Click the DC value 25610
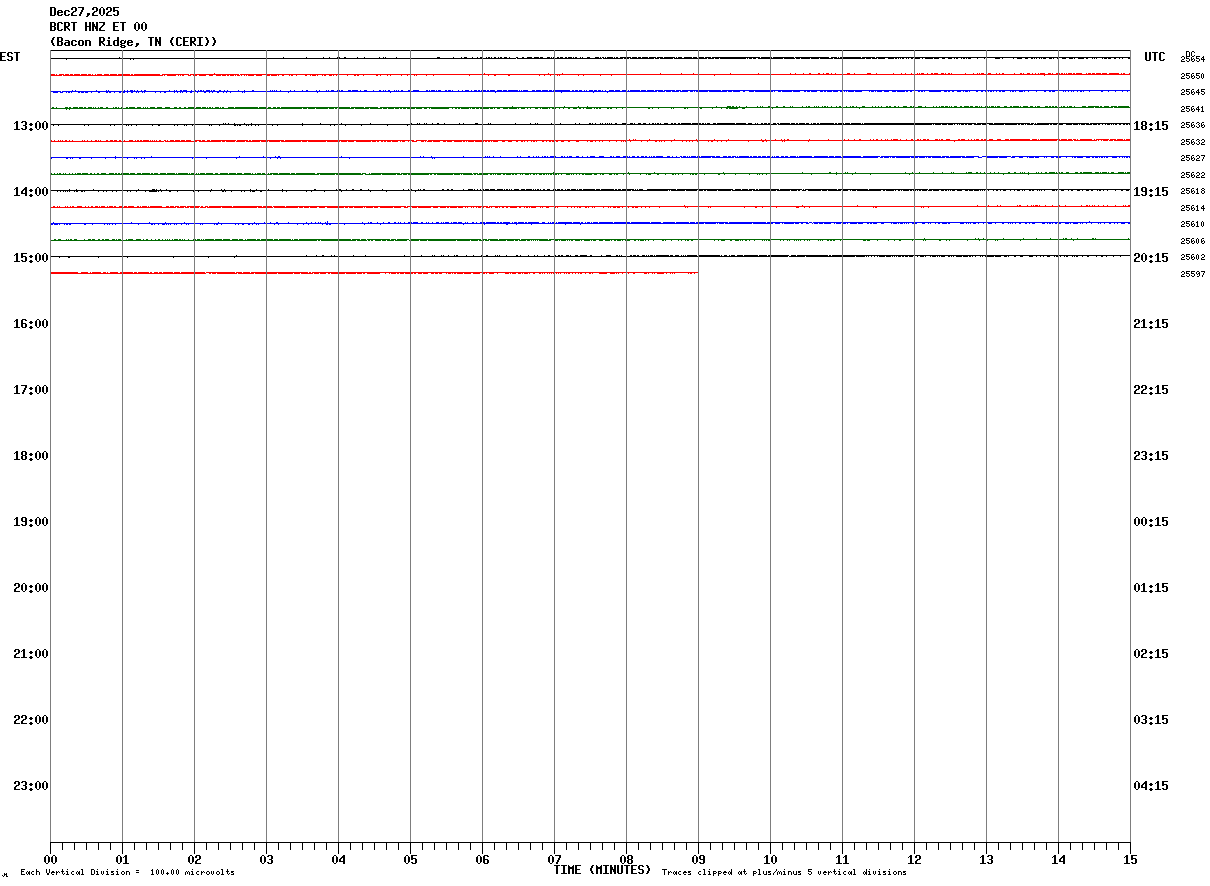 (1192, 224)
